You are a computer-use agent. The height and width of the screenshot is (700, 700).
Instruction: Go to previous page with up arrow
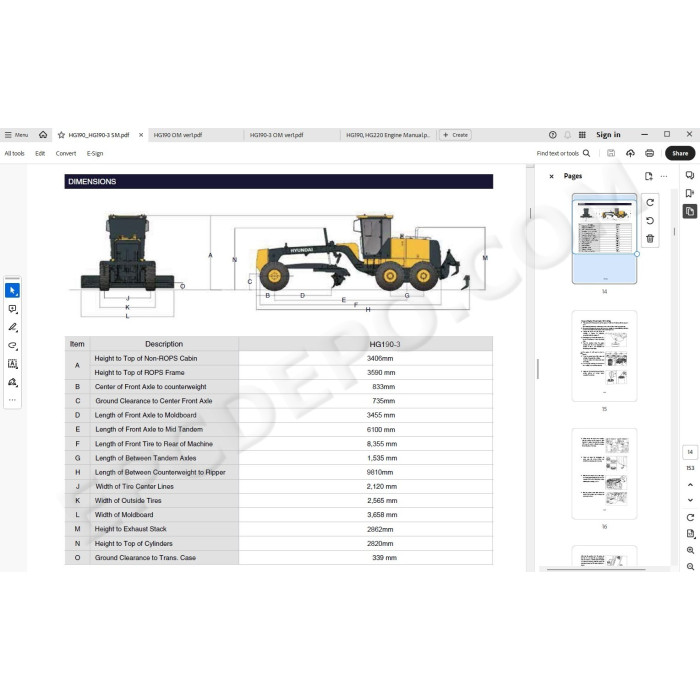690,485
